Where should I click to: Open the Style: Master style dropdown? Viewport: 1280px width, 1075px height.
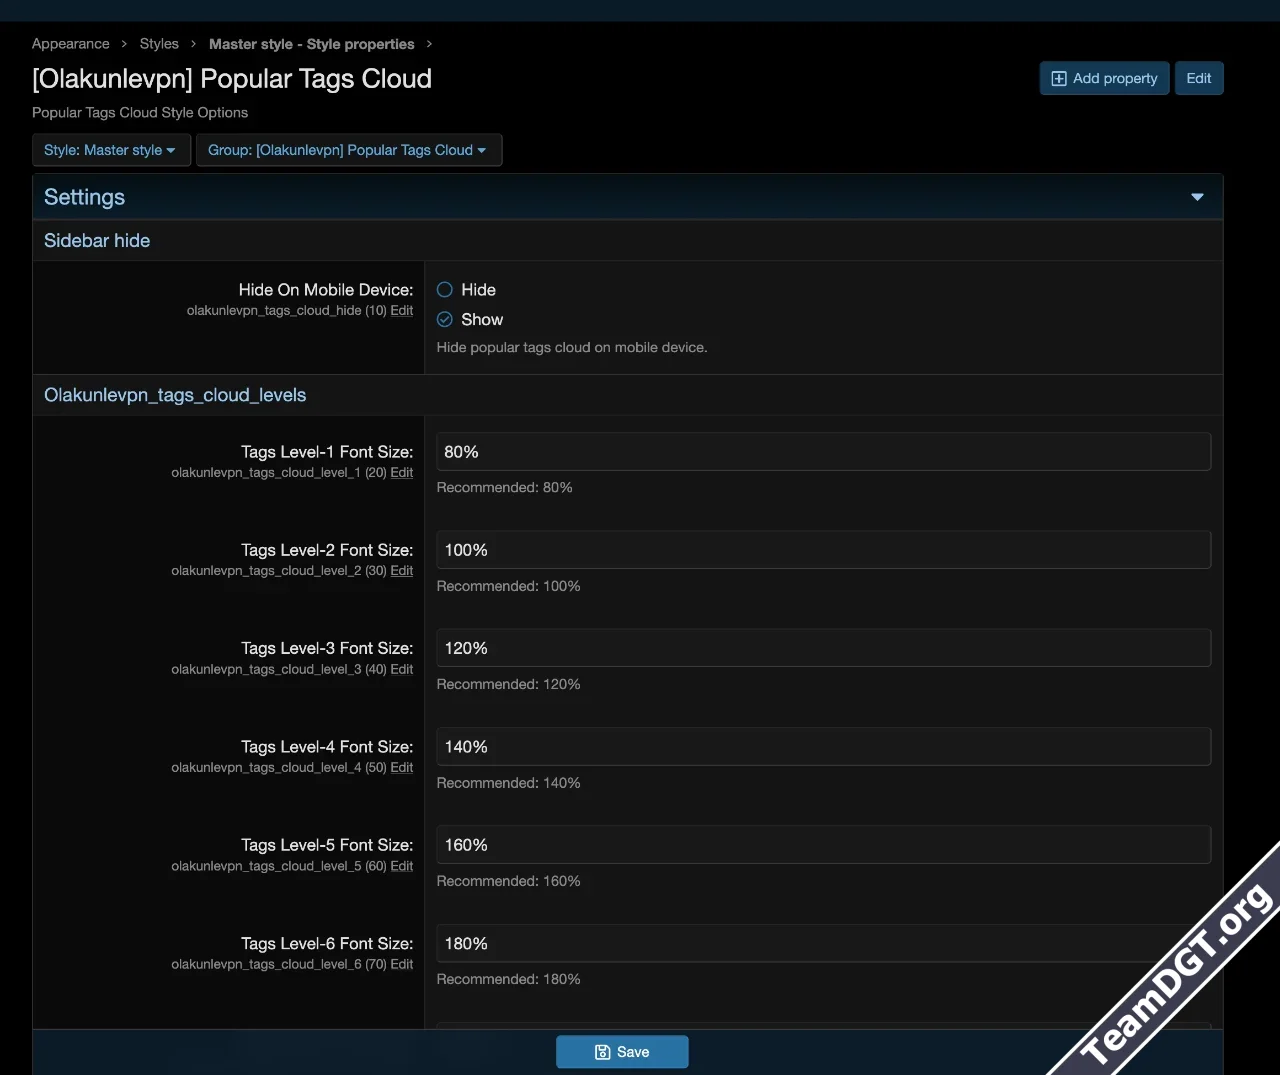coord(111,150)
